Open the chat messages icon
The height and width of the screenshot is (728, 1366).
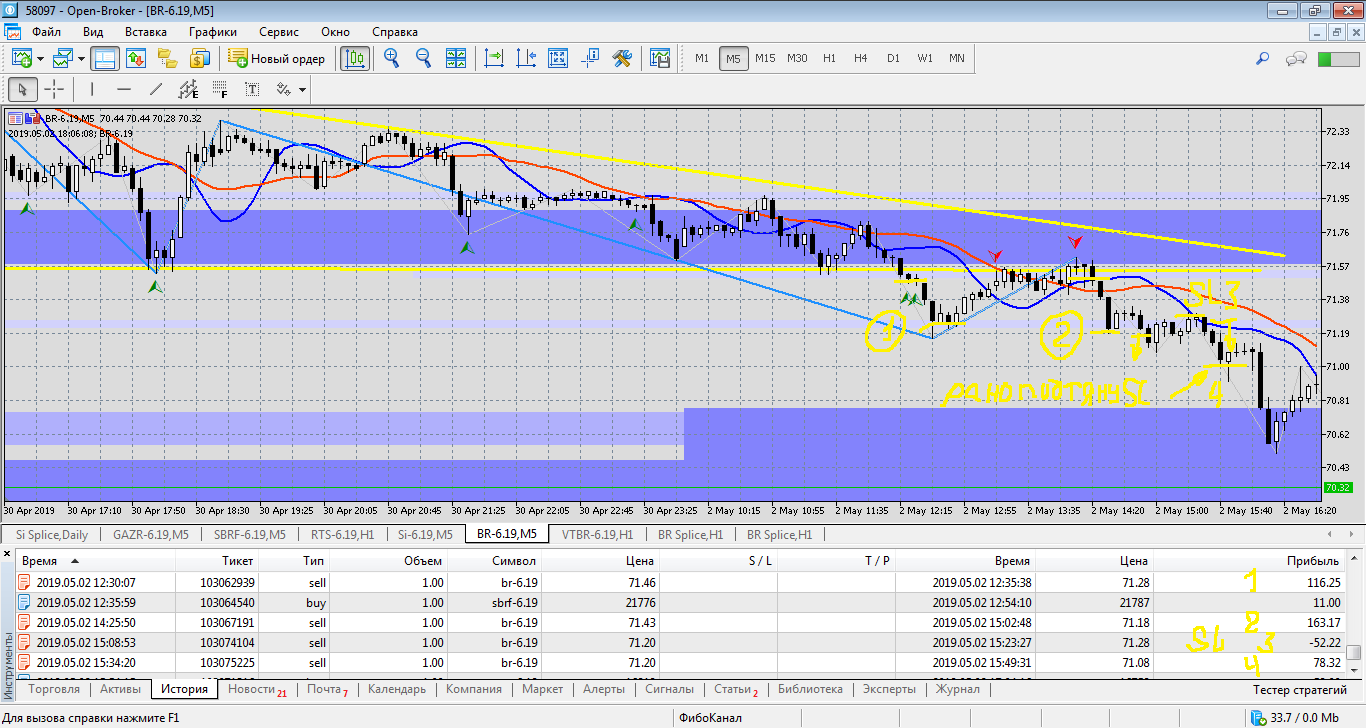(1296, 58)
